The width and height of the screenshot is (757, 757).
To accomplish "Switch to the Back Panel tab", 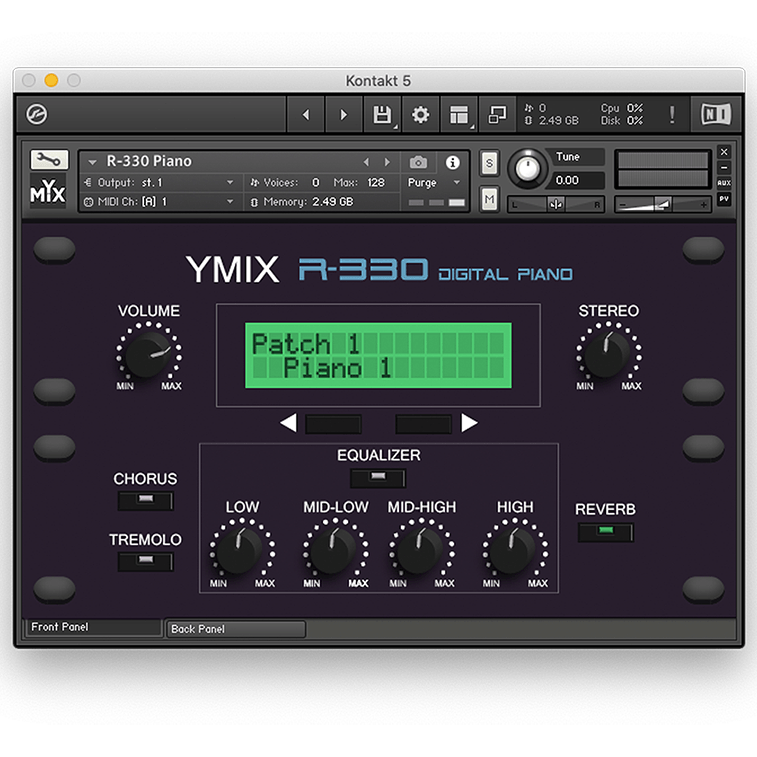I will [x=236, y=629].
